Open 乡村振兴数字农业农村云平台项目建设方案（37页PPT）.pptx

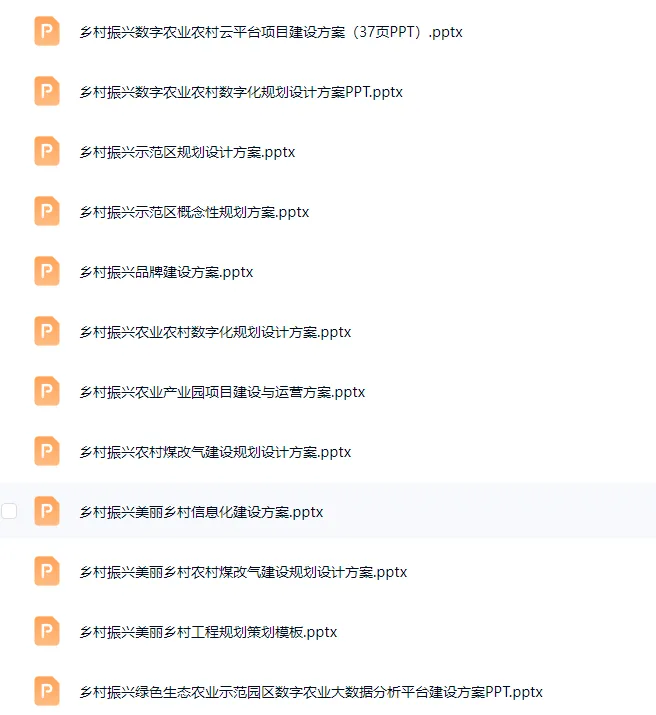click(271, 32)
